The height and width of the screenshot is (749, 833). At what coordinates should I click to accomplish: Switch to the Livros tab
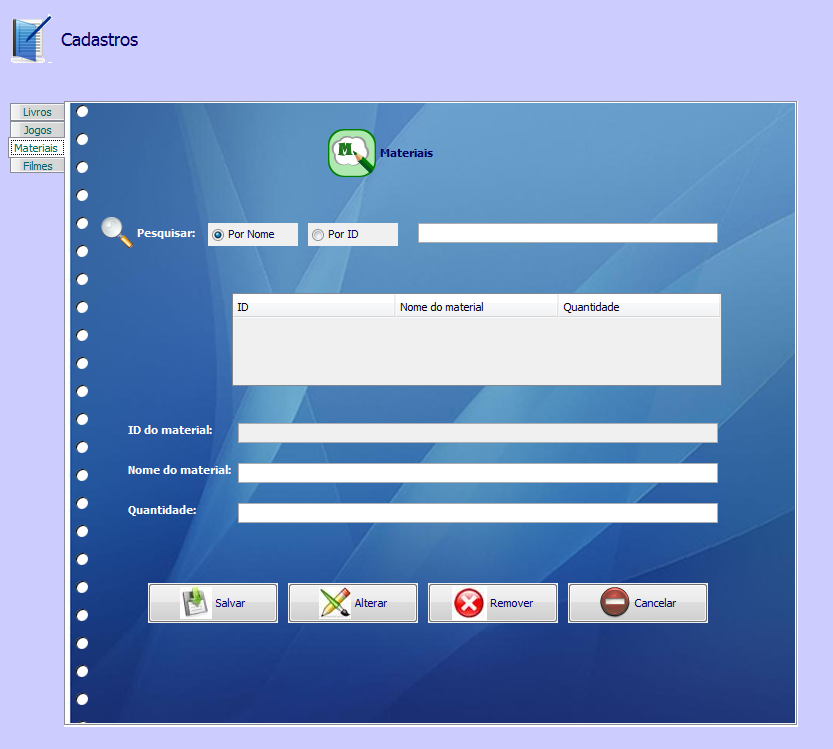(37, 112)
